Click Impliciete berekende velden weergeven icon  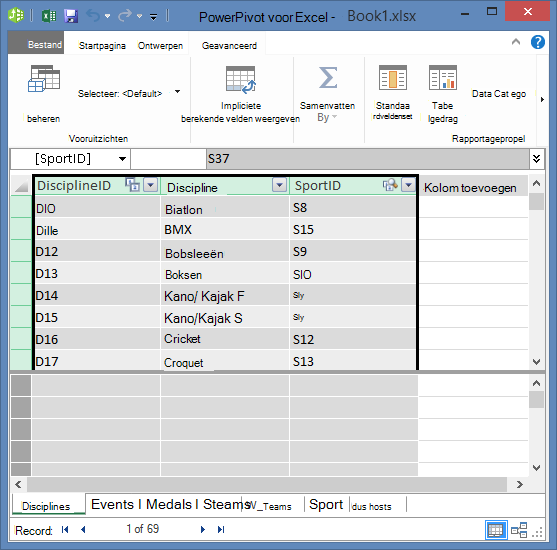click(x=240, y=80)
